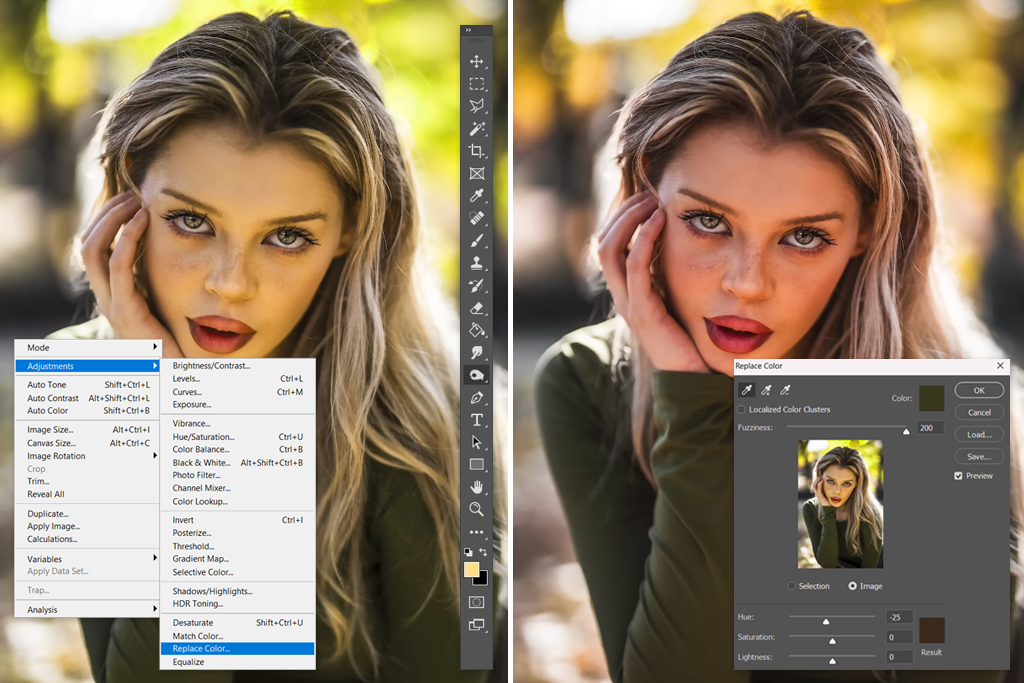Click the Saturation slider handle
Viewport: 1024px width, 683px height.
[x=832, y=641]
